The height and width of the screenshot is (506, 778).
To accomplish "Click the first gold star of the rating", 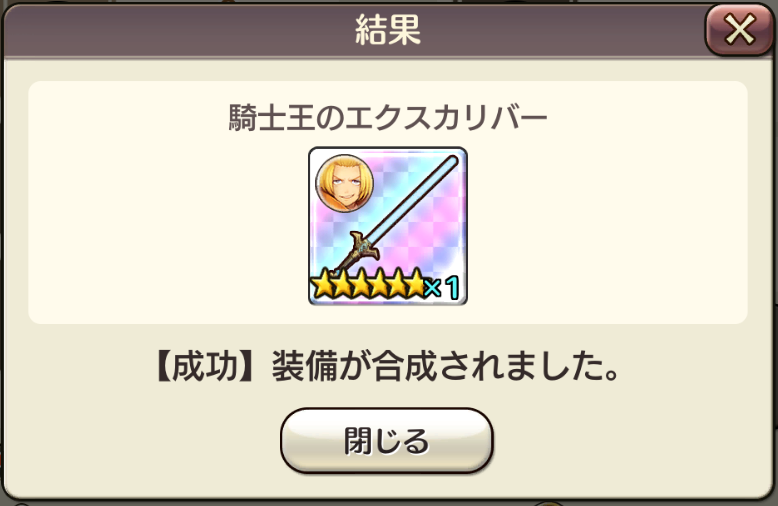I will coord(323,284).
